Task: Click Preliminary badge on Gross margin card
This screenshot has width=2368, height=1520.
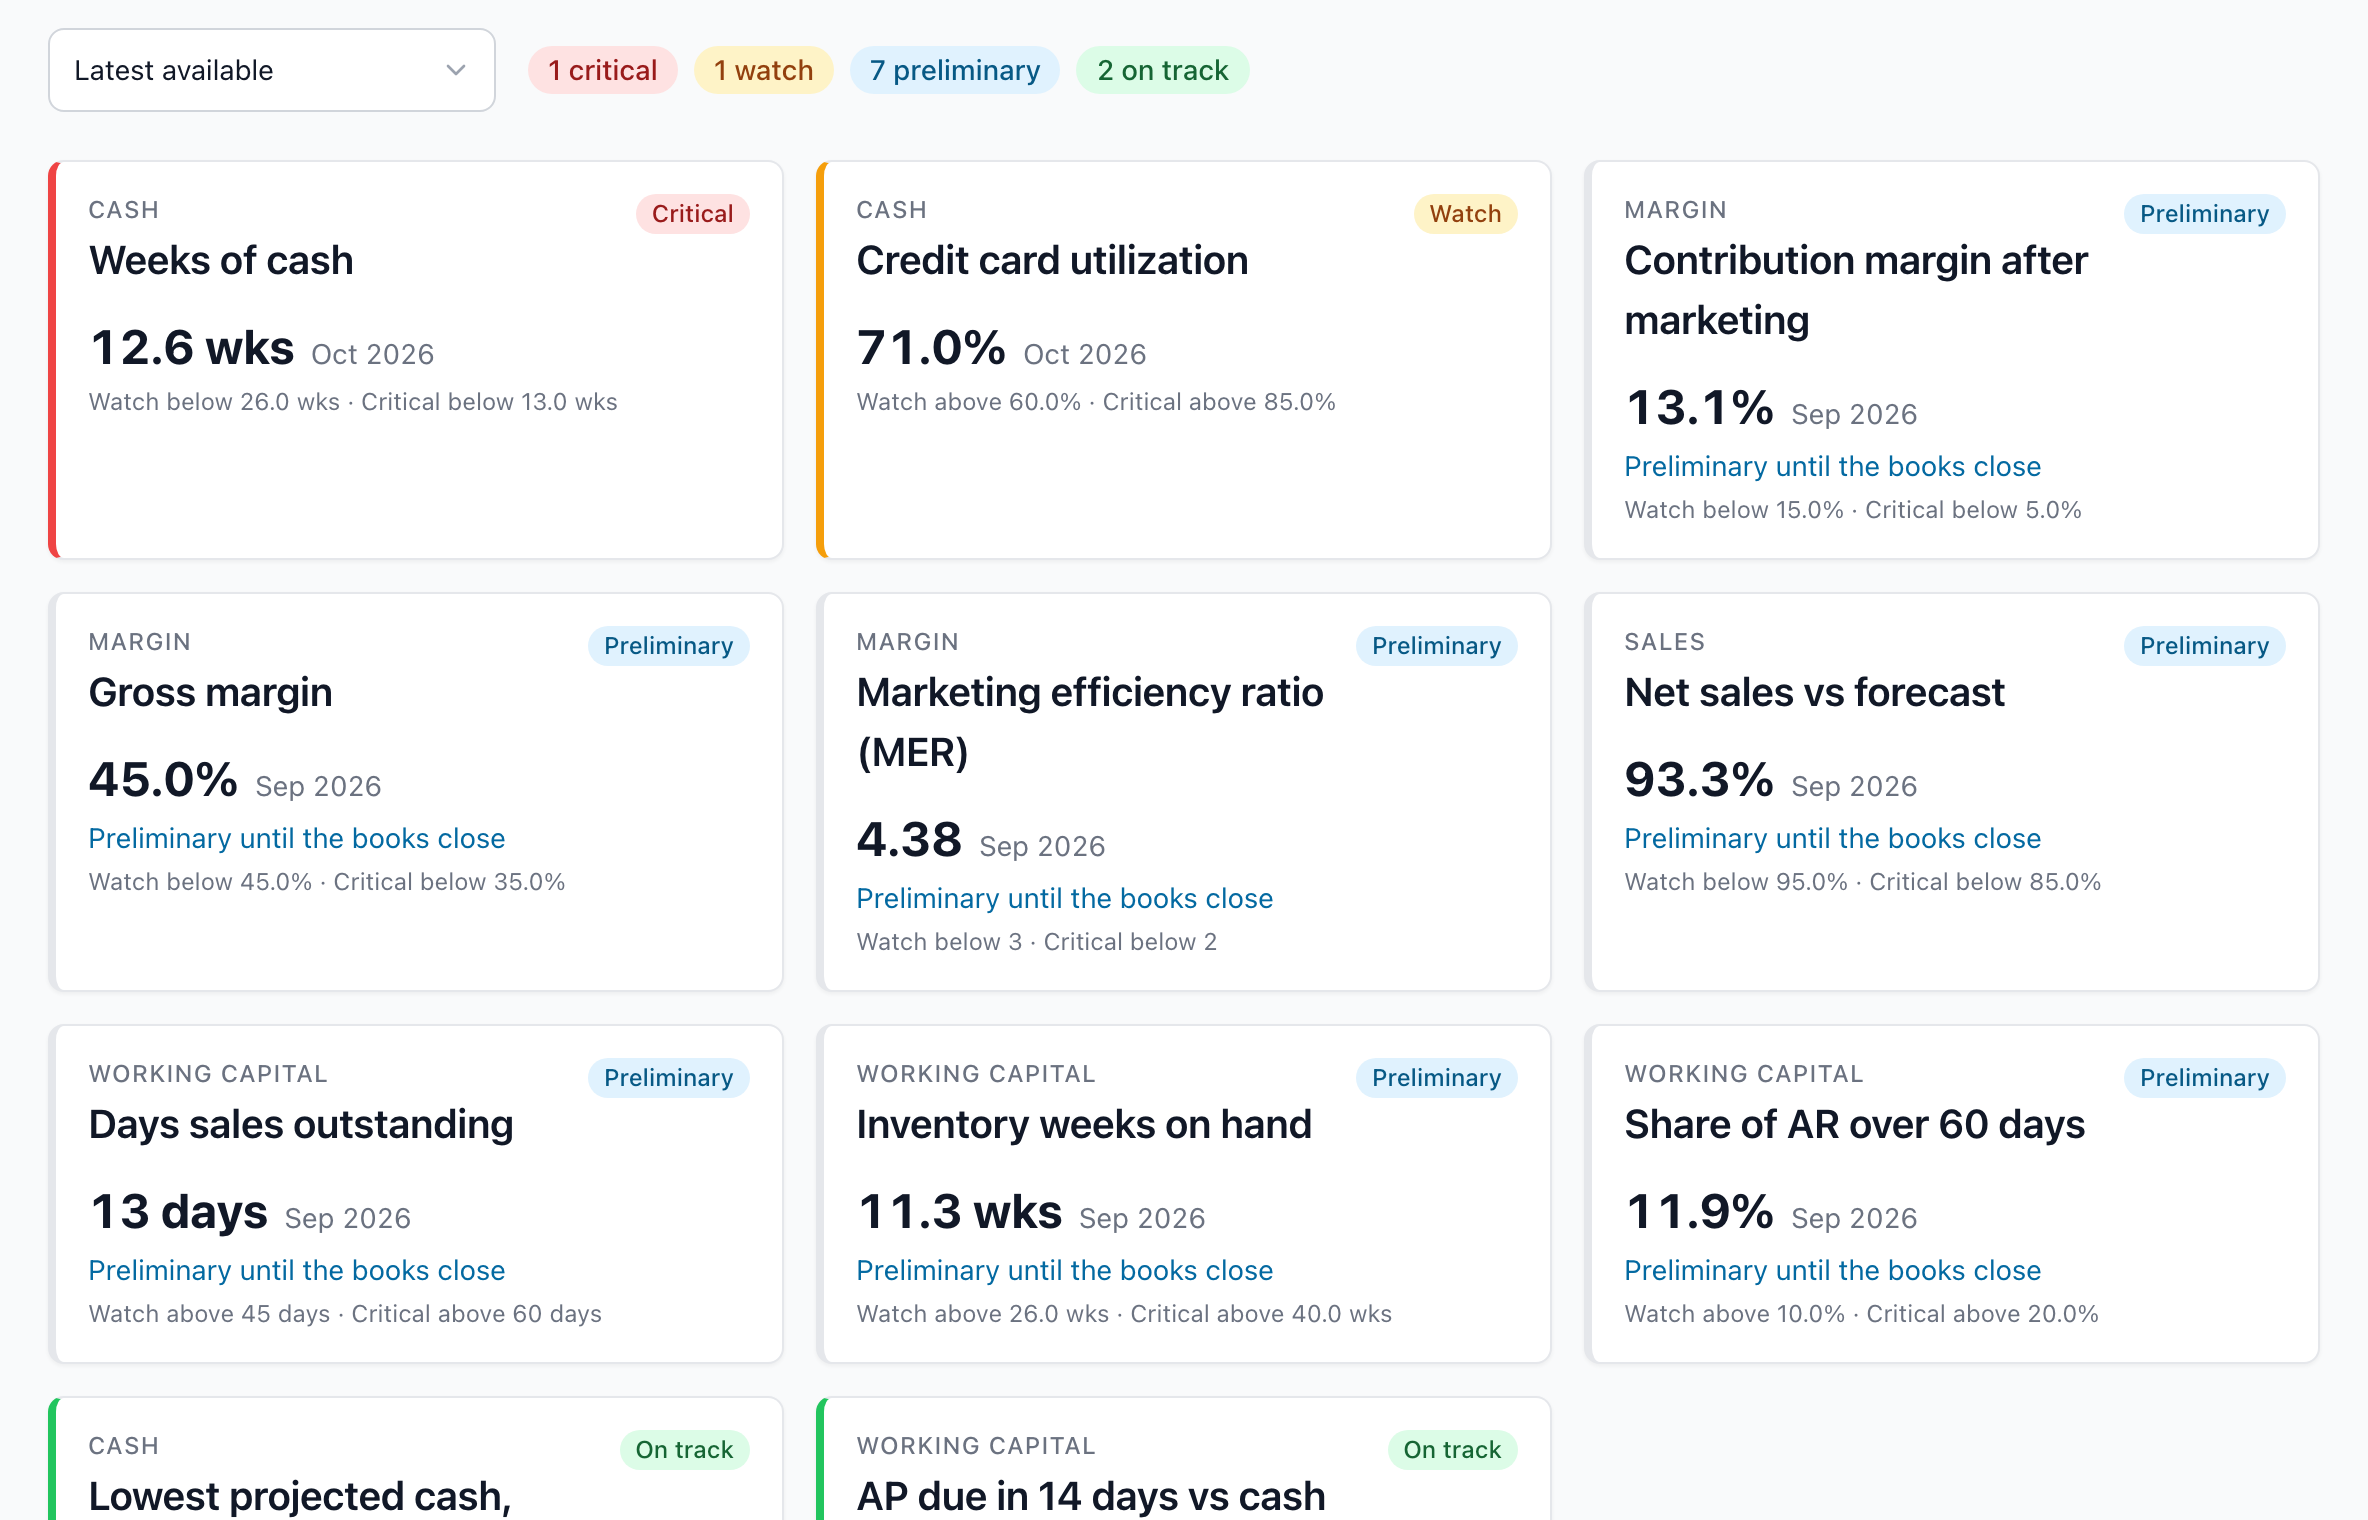Action: [668, 645]
